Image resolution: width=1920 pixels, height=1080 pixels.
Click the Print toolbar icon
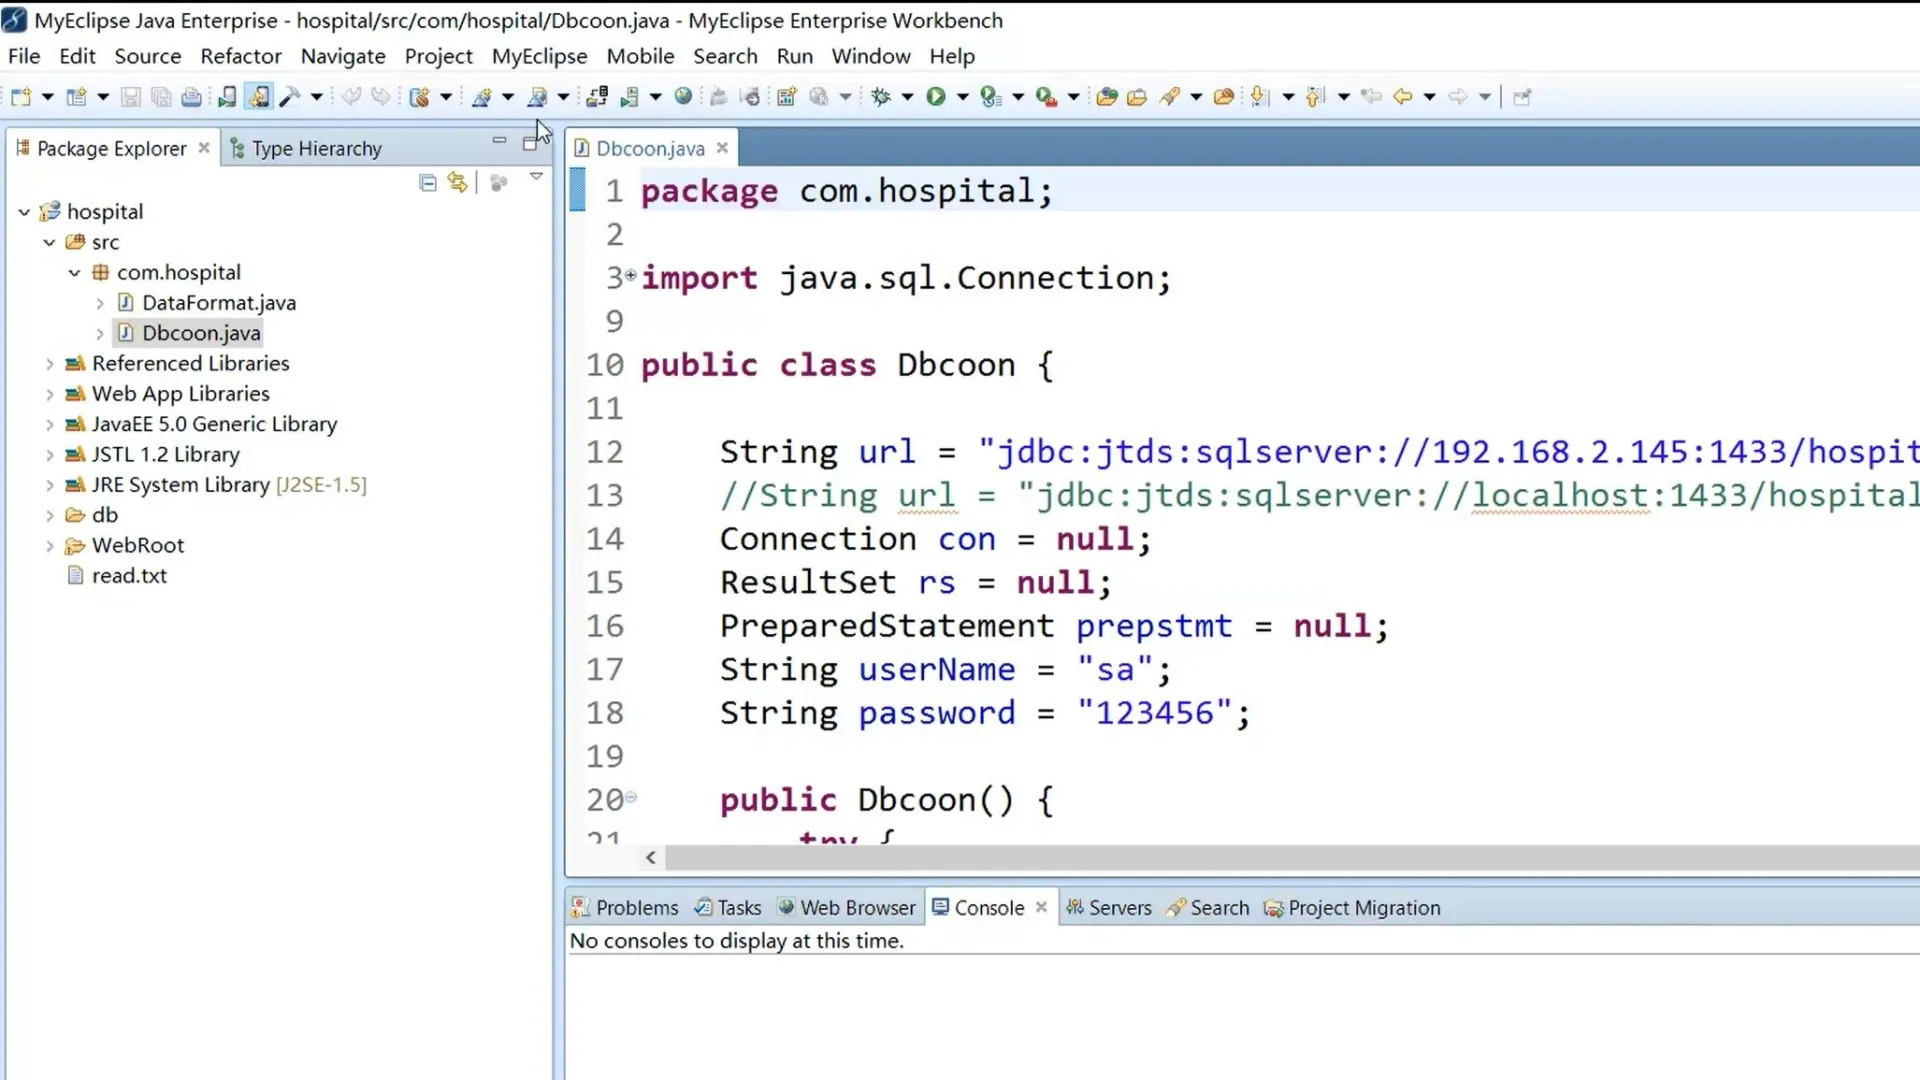191,97
